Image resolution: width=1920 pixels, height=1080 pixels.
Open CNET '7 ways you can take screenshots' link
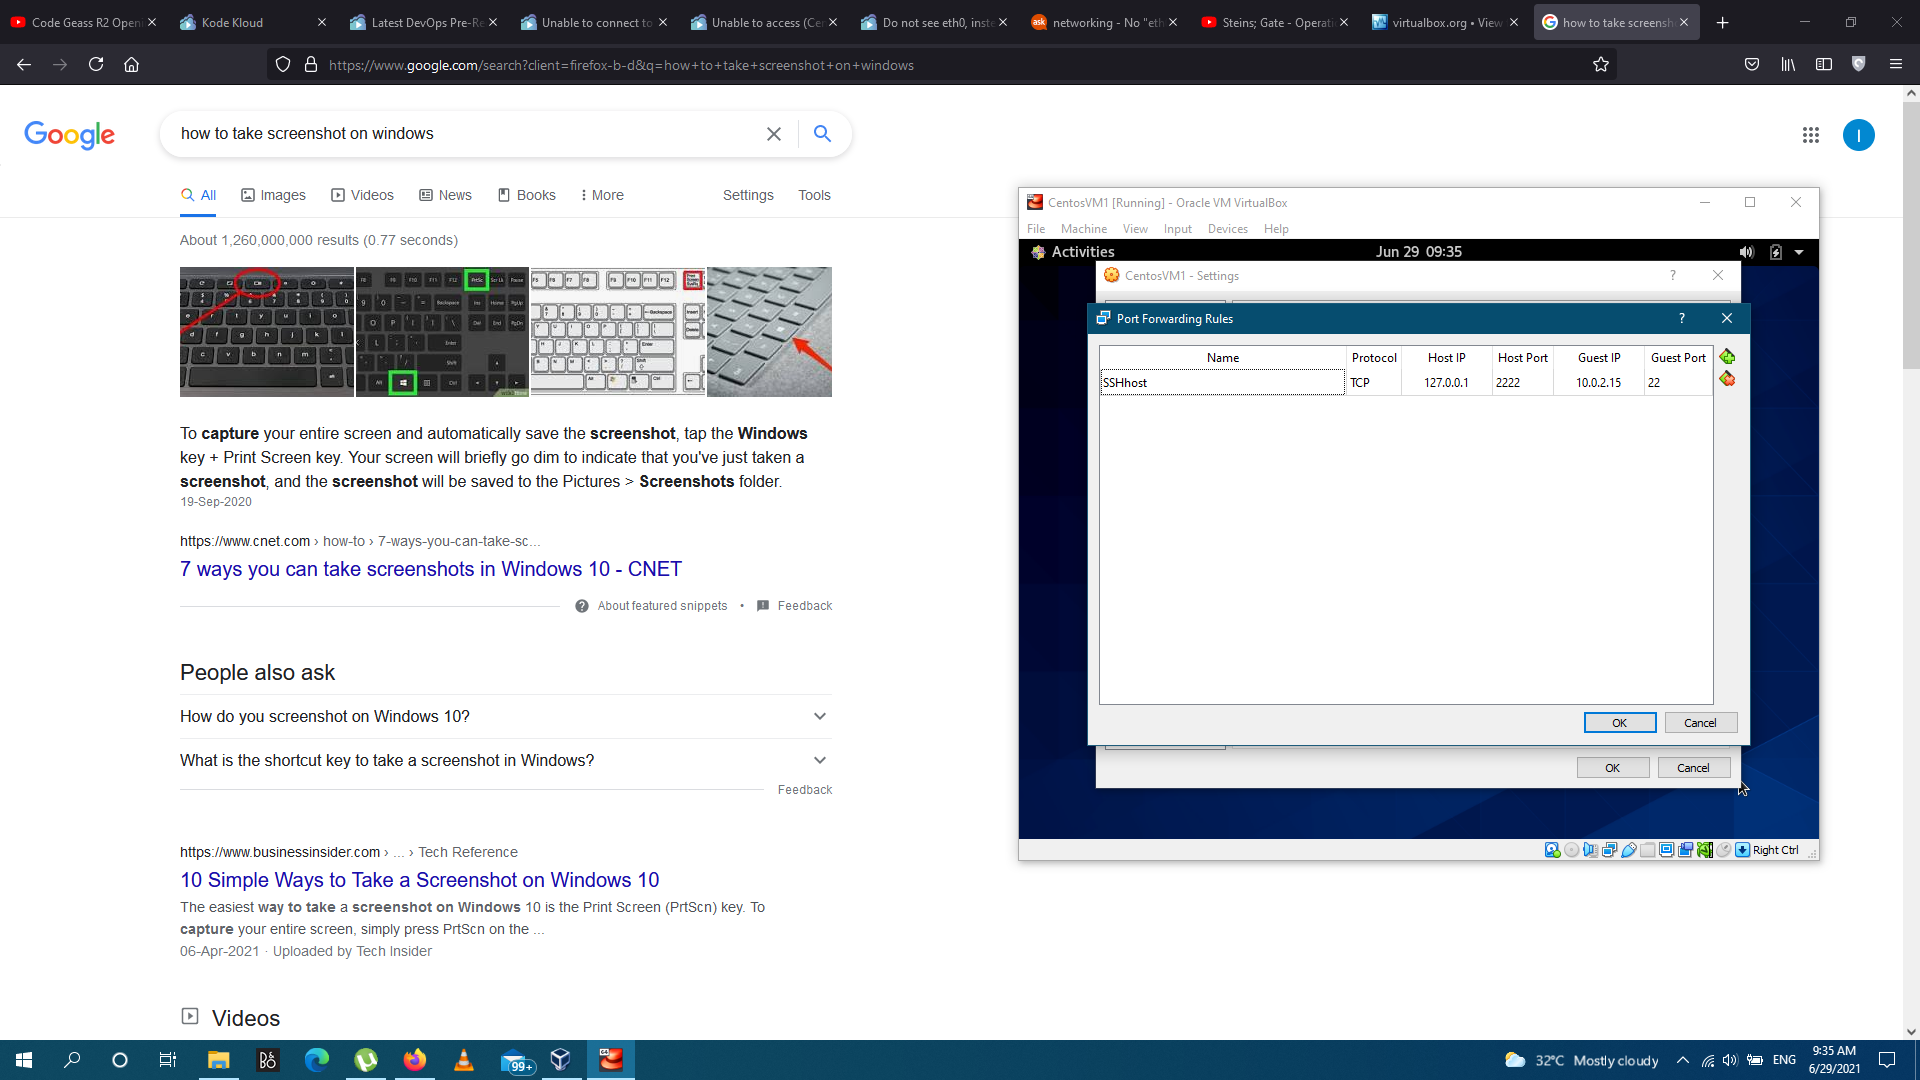pos(430,569)
